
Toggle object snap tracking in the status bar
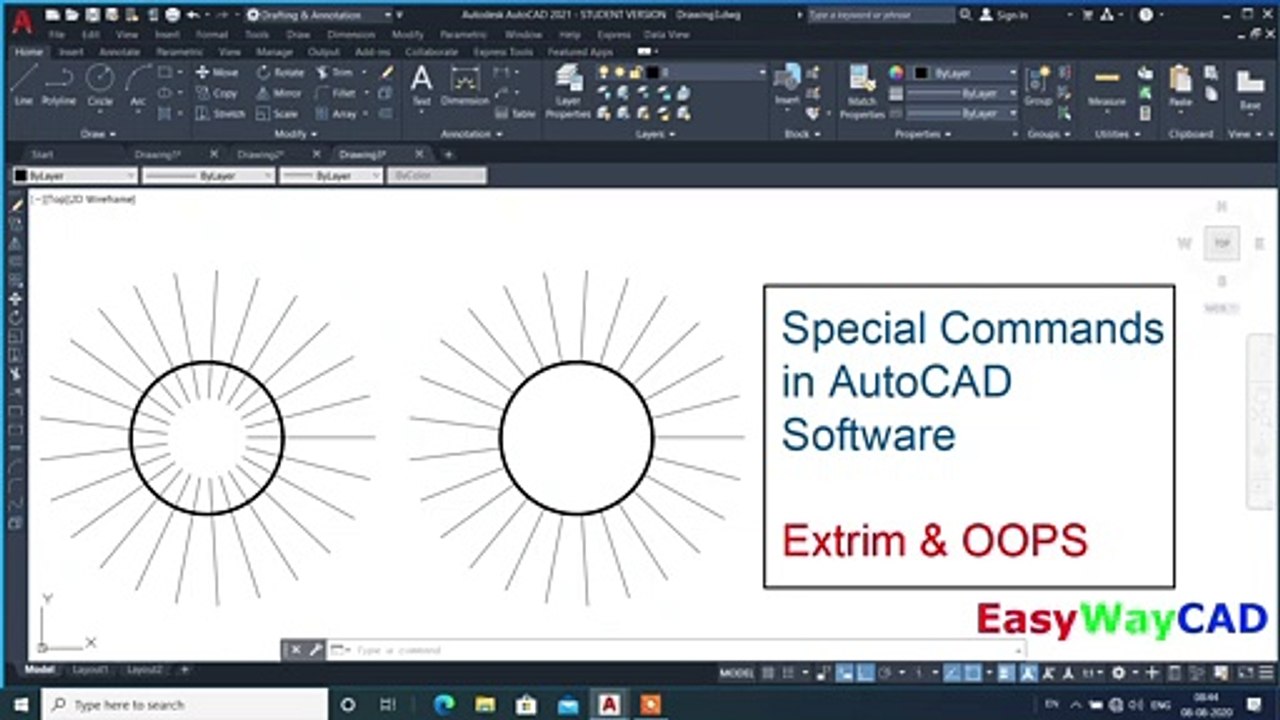[x=952, y=674]
